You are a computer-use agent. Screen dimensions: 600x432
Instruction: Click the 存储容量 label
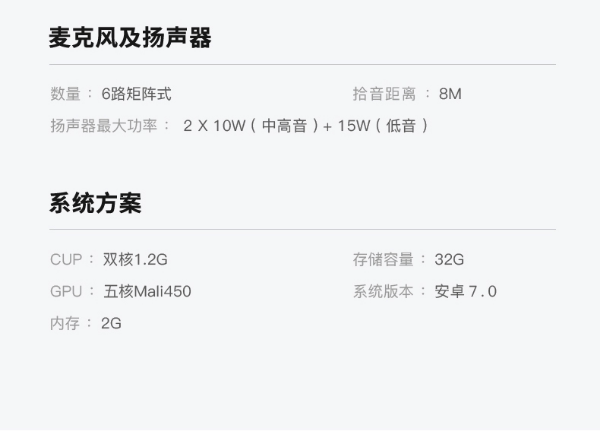point(383,260)
